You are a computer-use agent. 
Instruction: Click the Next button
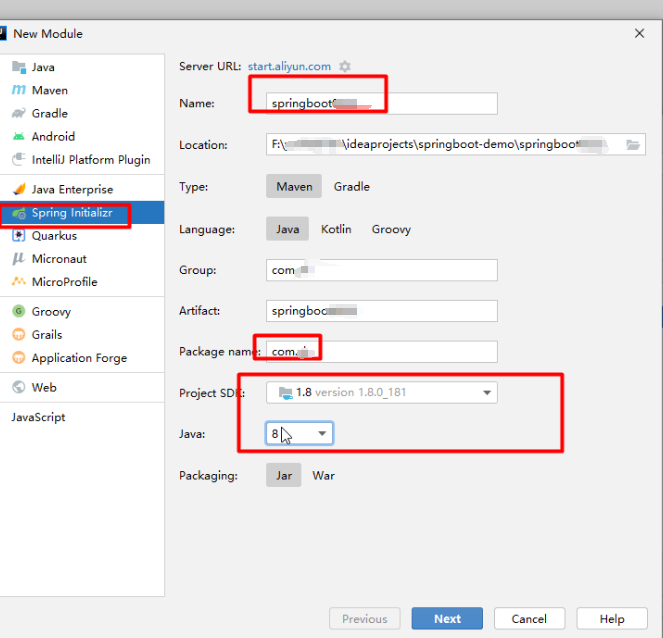pyautogui.click(x=447, y=619)
